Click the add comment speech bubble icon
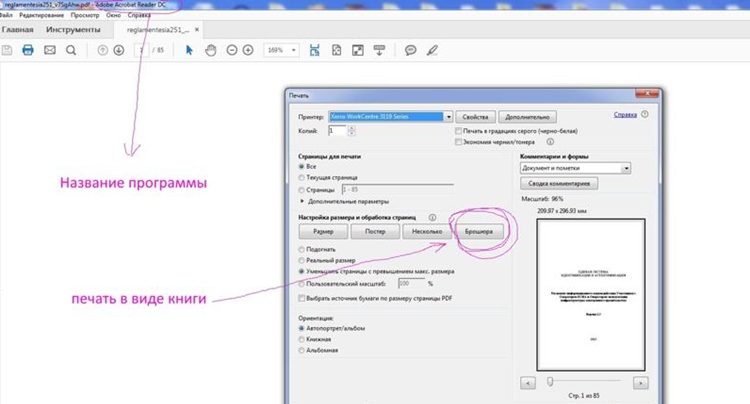The width and height of the screenshot is (750, 404). click(410, 50)
